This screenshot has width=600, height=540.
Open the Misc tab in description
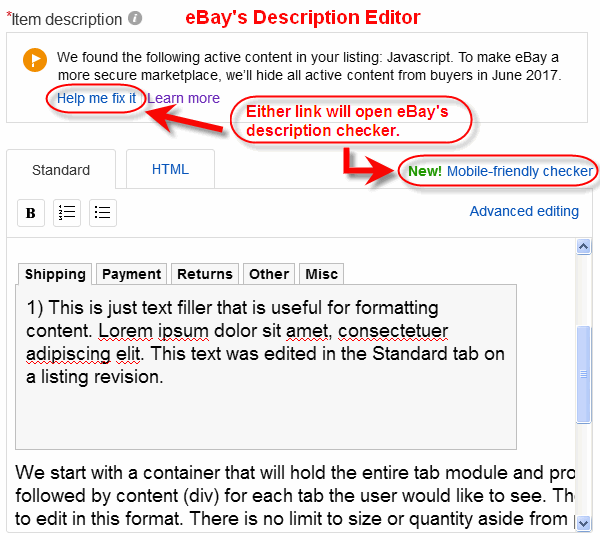(321, 274)
